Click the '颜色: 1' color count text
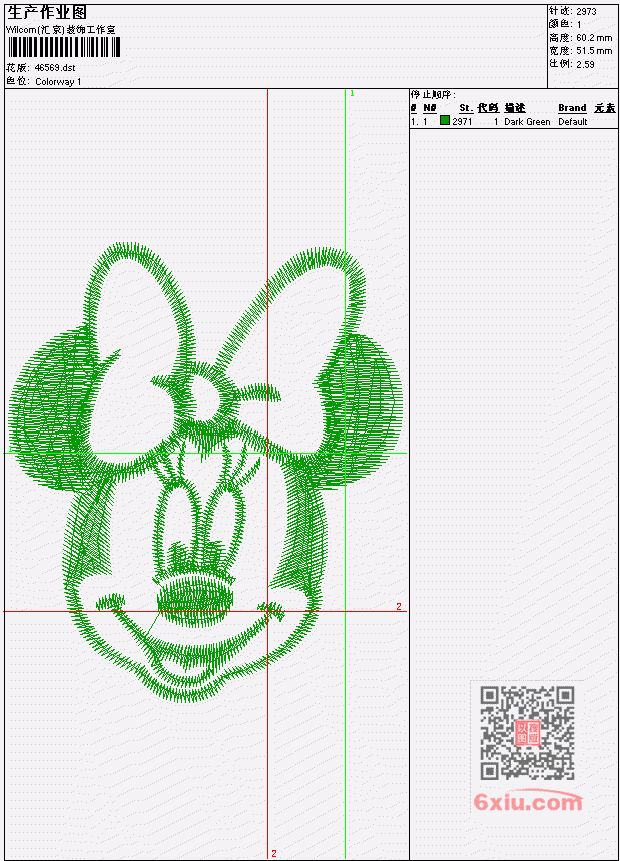This screenshot has width=620, height=861. coord(565,24)
